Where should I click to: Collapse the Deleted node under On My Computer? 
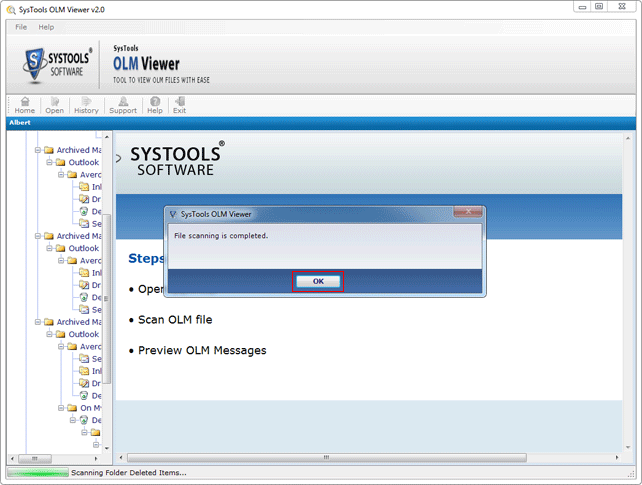tap(72, 420)
